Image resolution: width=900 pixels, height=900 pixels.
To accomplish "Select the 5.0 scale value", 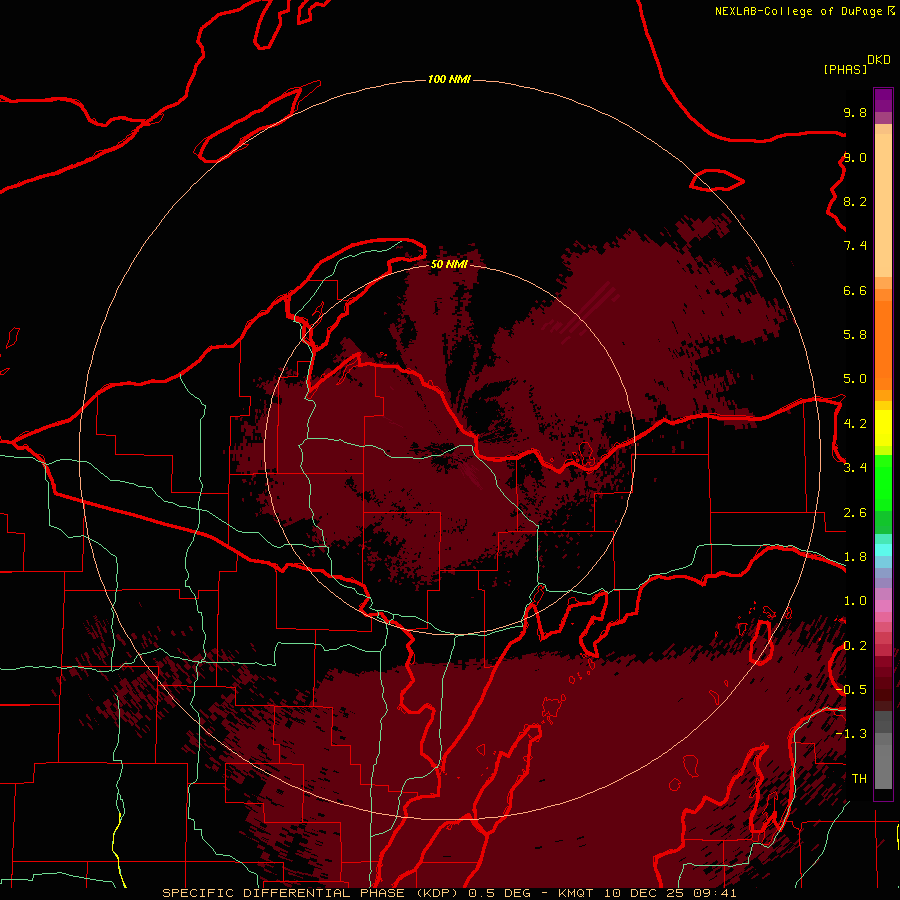I will (855, 379).
